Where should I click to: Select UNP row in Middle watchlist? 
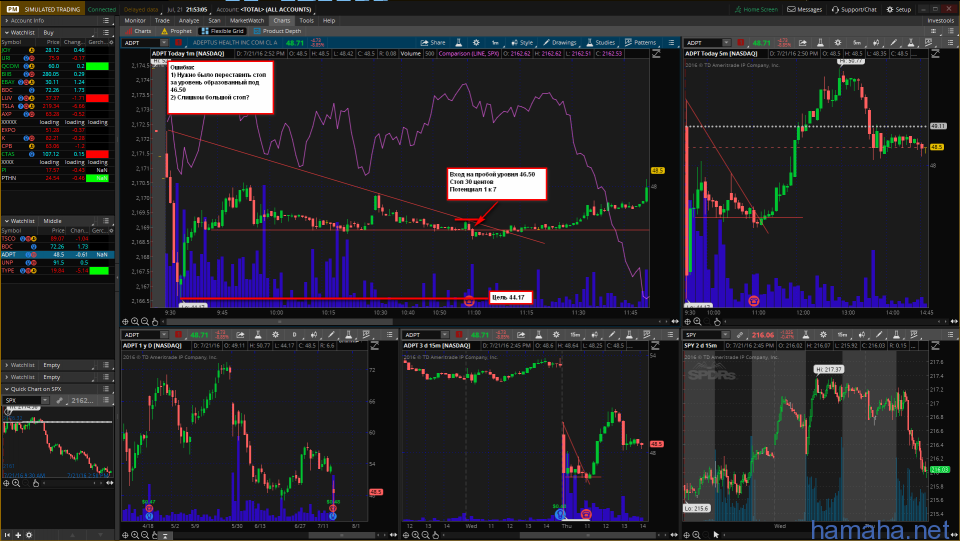[57, 263]
